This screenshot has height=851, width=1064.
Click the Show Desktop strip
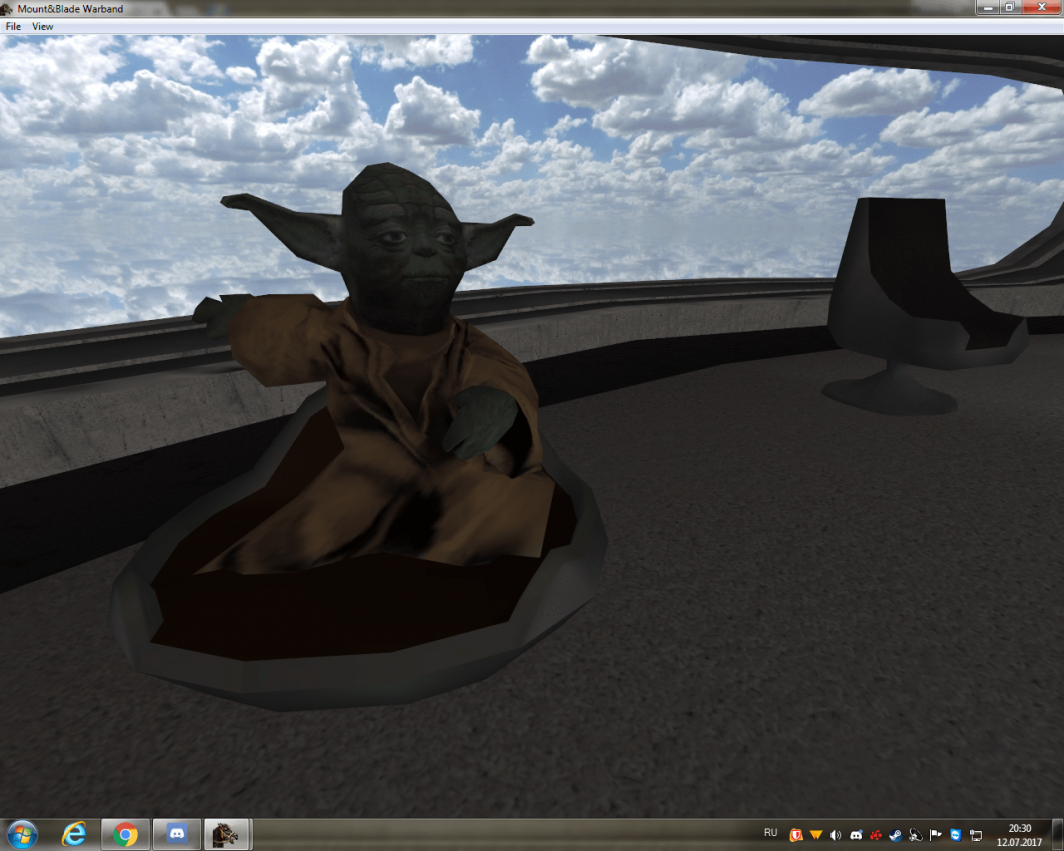[1057, 835]
